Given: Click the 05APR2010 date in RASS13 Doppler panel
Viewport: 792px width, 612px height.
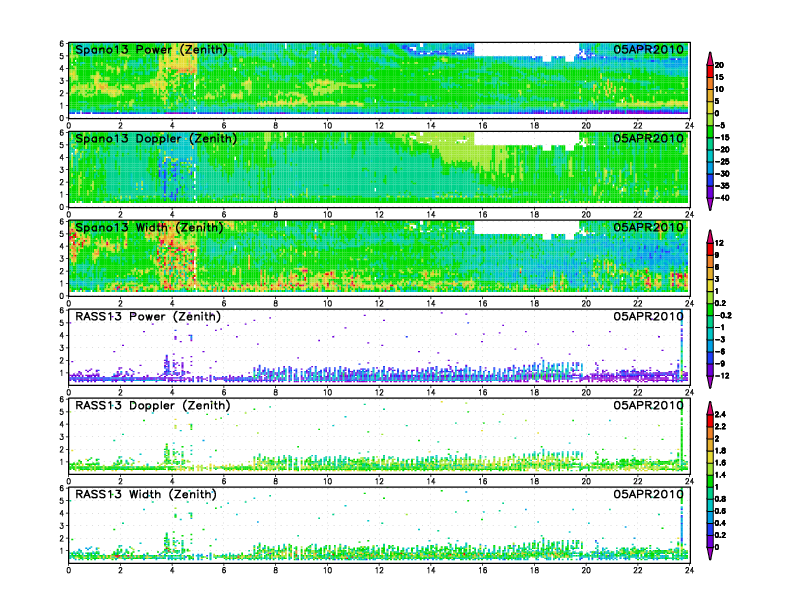Looking at the screenshot, I should (649, 405).
